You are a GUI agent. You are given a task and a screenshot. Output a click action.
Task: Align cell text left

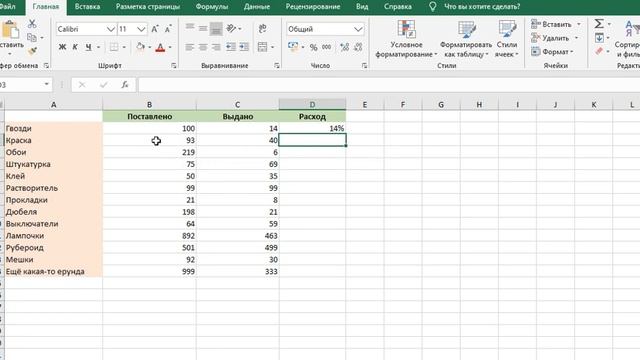point(190,47)
